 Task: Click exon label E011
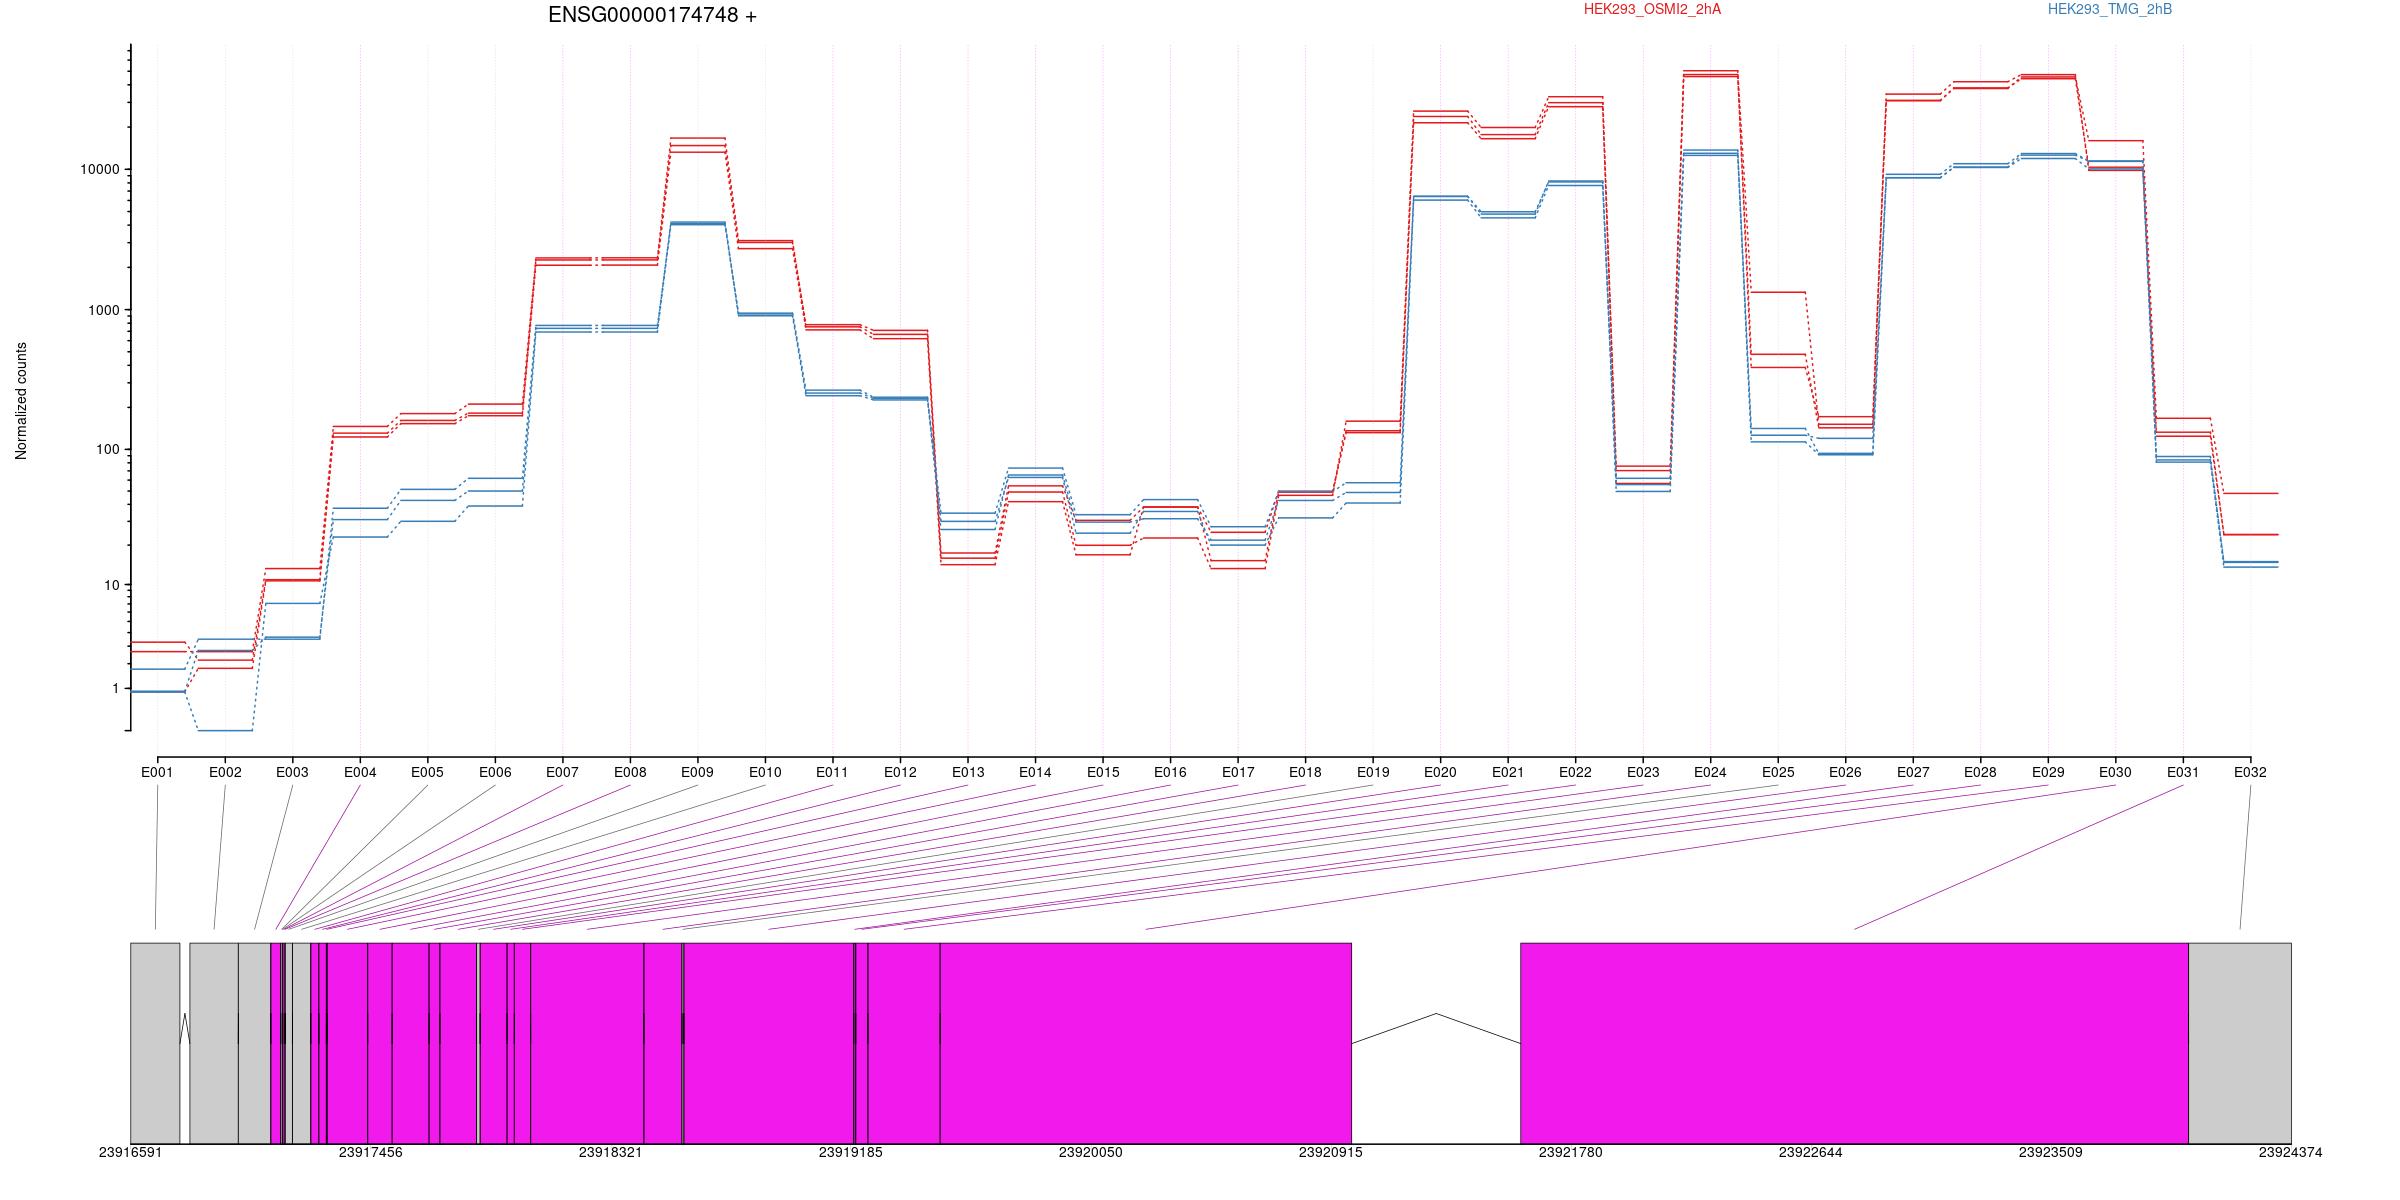(x=832, y=772)
